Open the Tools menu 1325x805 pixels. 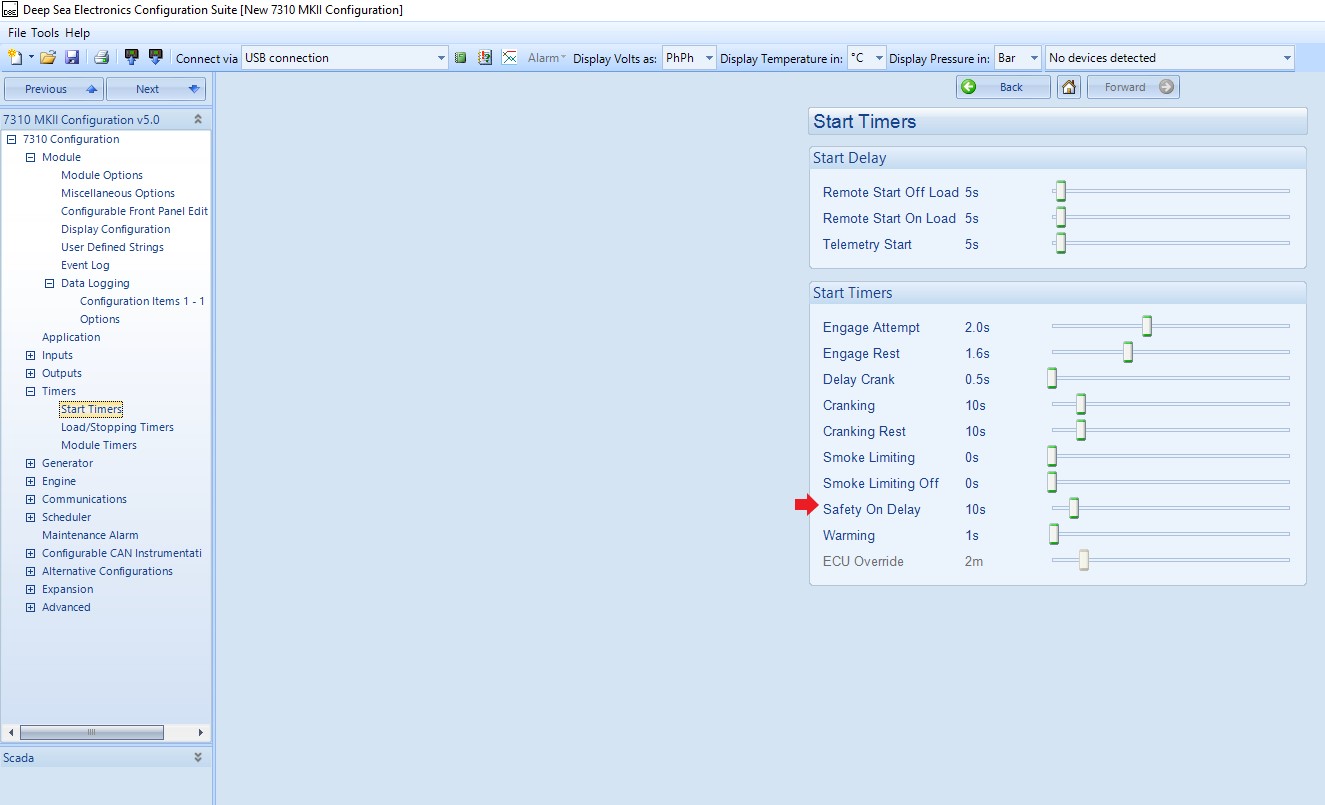(45, 33)
